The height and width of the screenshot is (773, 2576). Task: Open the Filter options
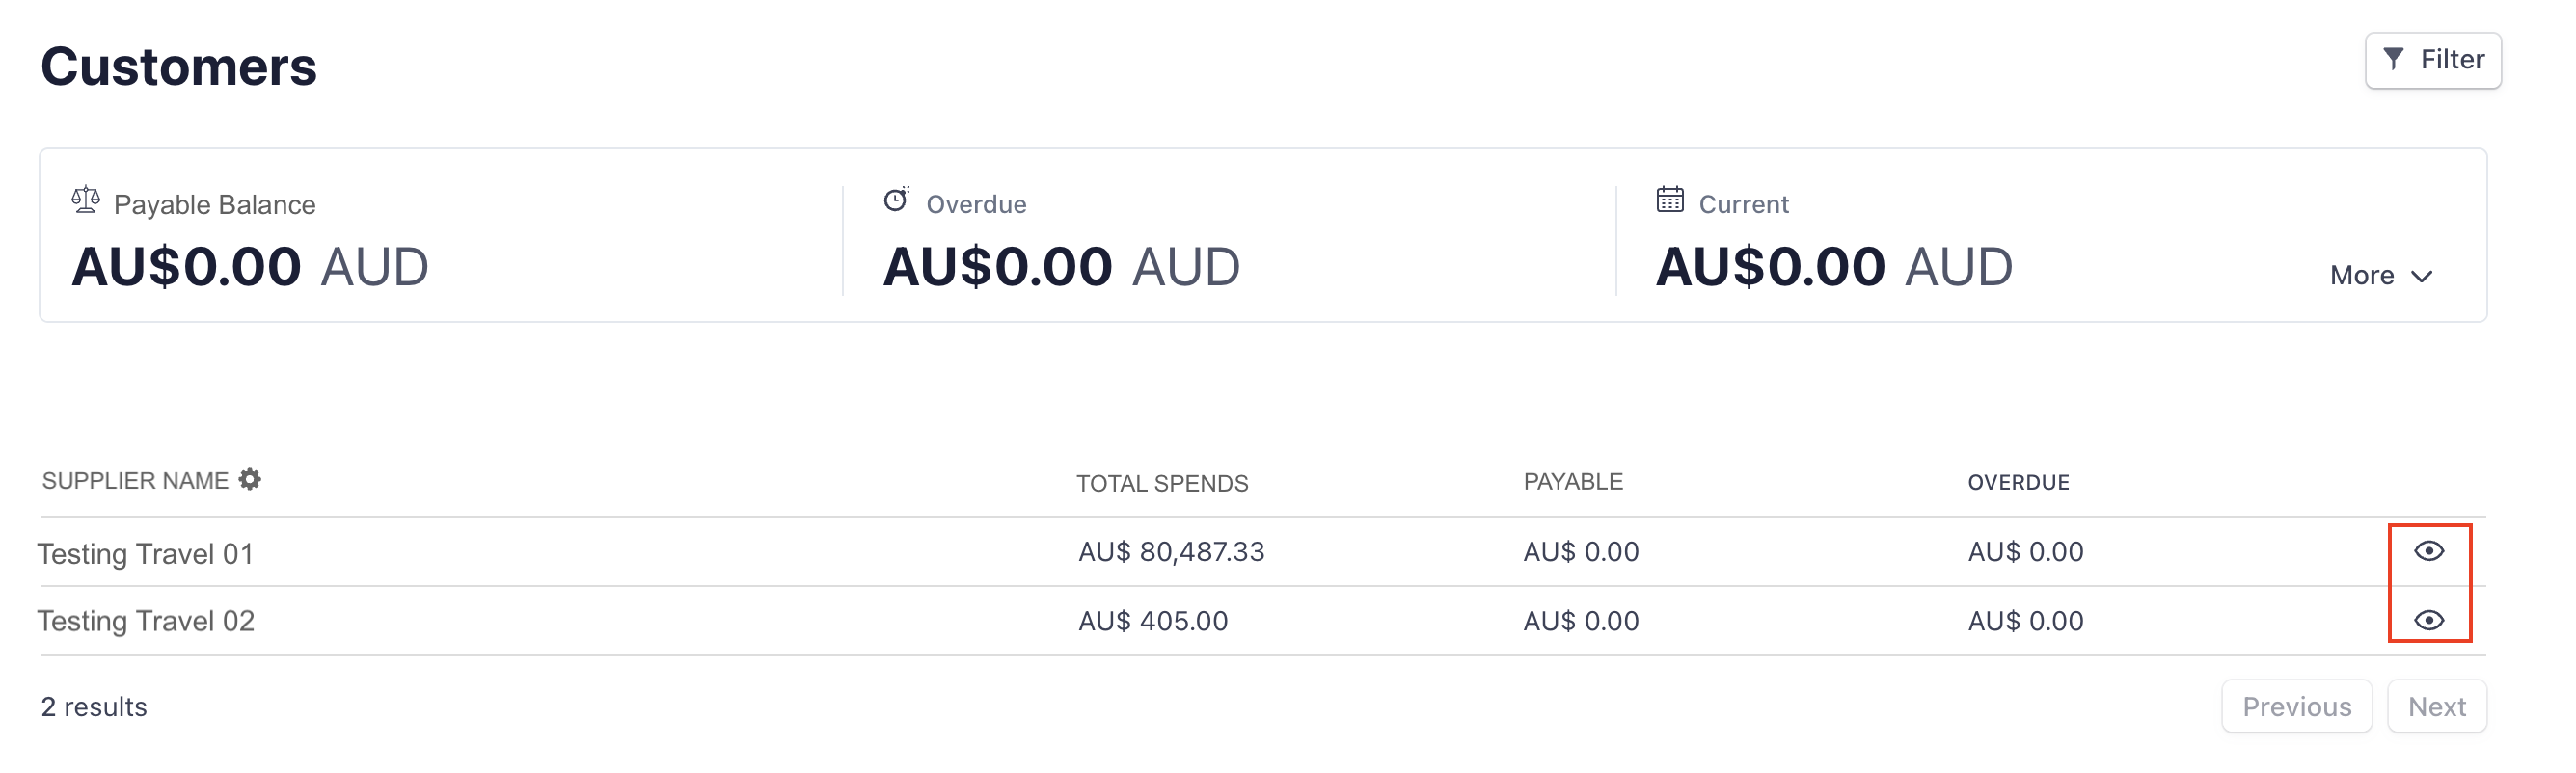(x=2433, y=60)
